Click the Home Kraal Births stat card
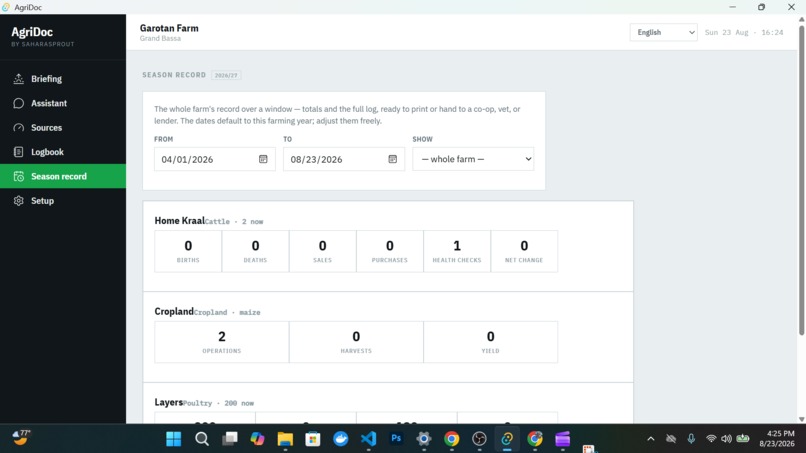This screenshot has width=806, height=453. pyautogui.click(x=188, y=251)
